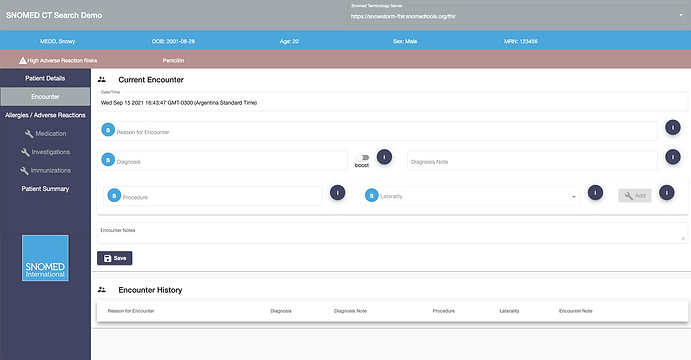Screen dimensions: 691x360
Task: Open Patient Details in sidebar
Action: (x=45, y=78)
